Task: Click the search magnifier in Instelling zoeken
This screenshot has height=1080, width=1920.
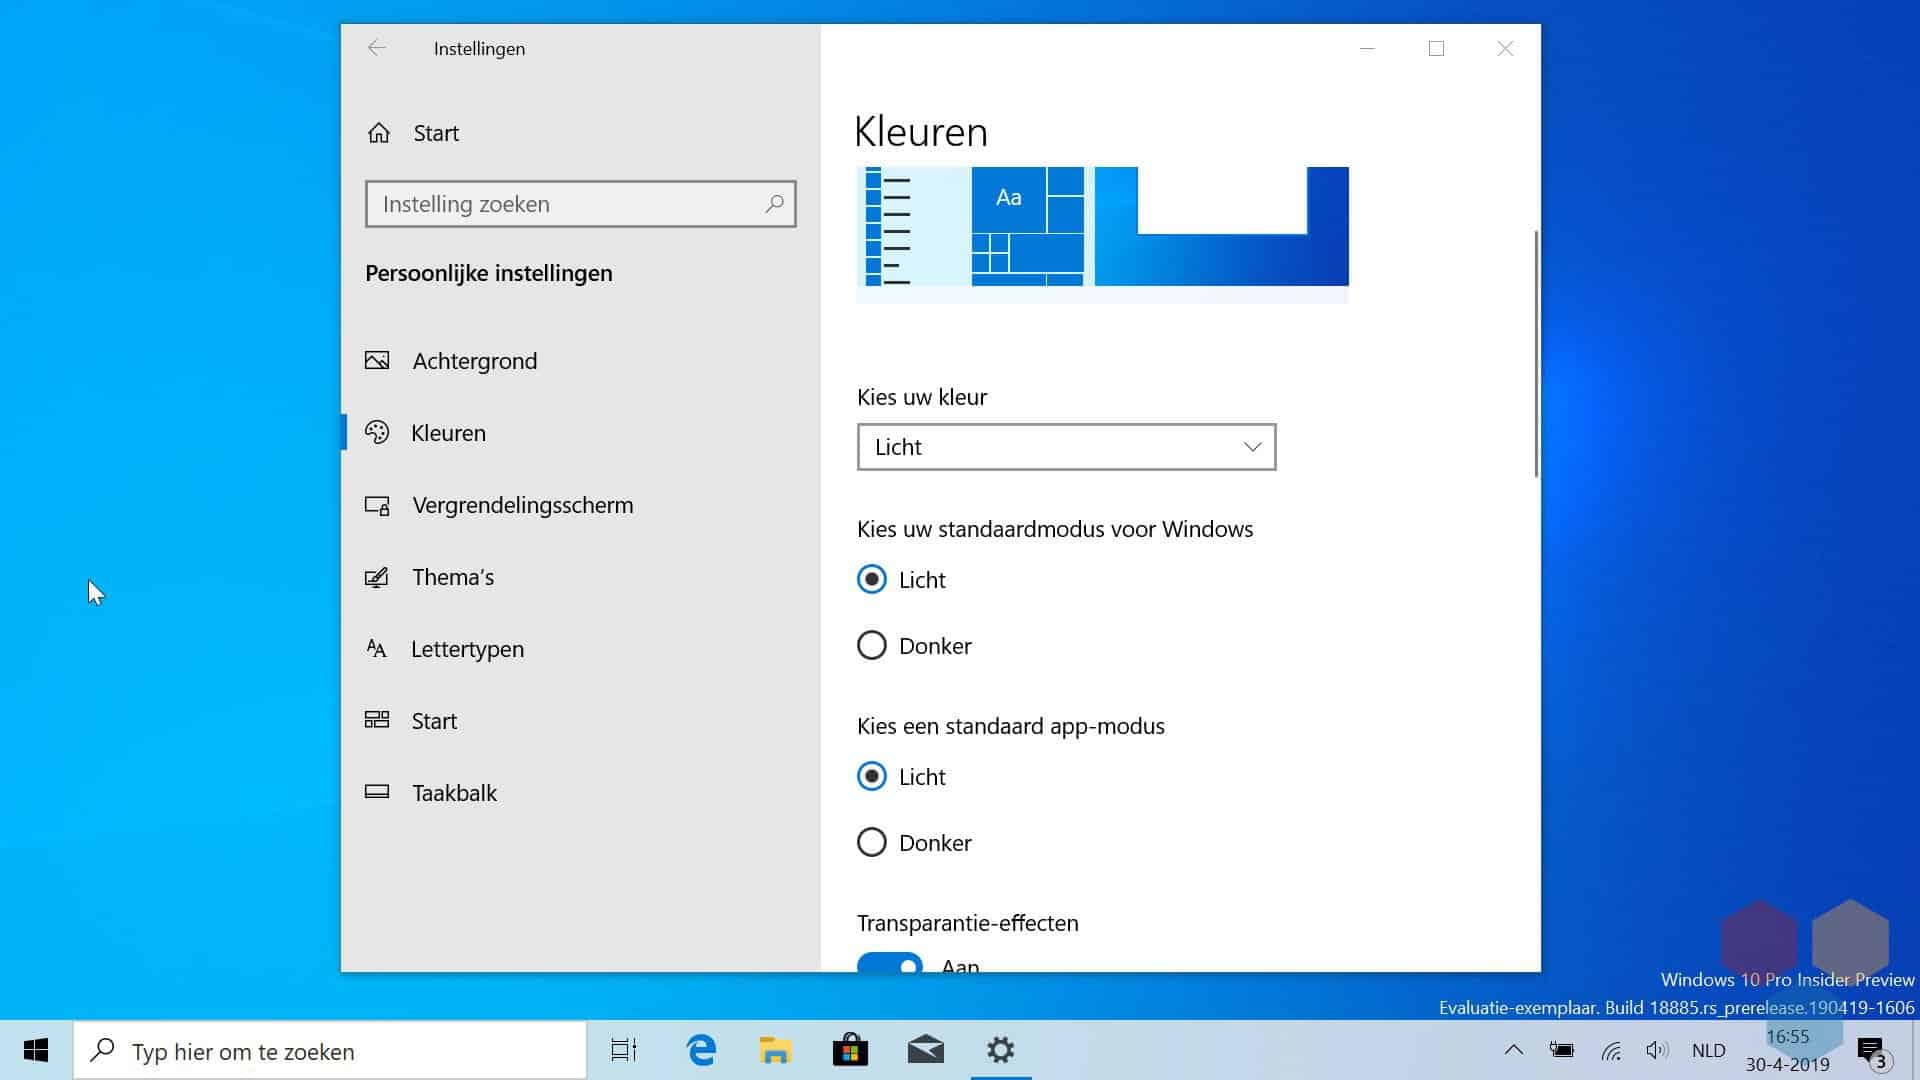Action: pyautogui.click(x=774, y=204)
